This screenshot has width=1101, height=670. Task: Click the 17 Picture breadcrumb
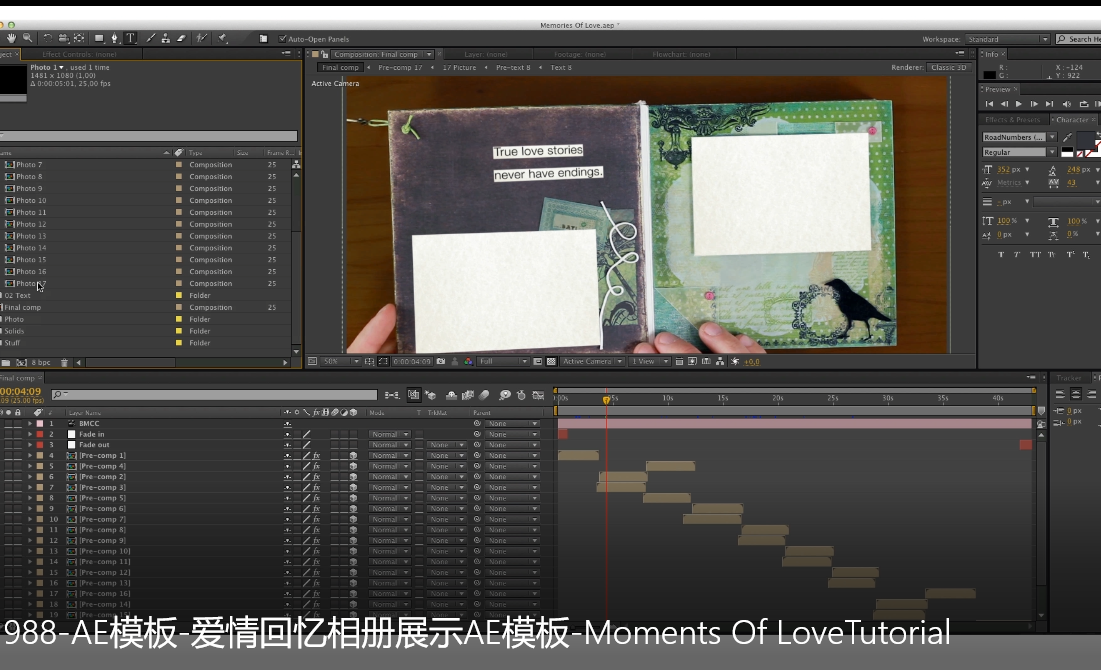coord(459,67)
